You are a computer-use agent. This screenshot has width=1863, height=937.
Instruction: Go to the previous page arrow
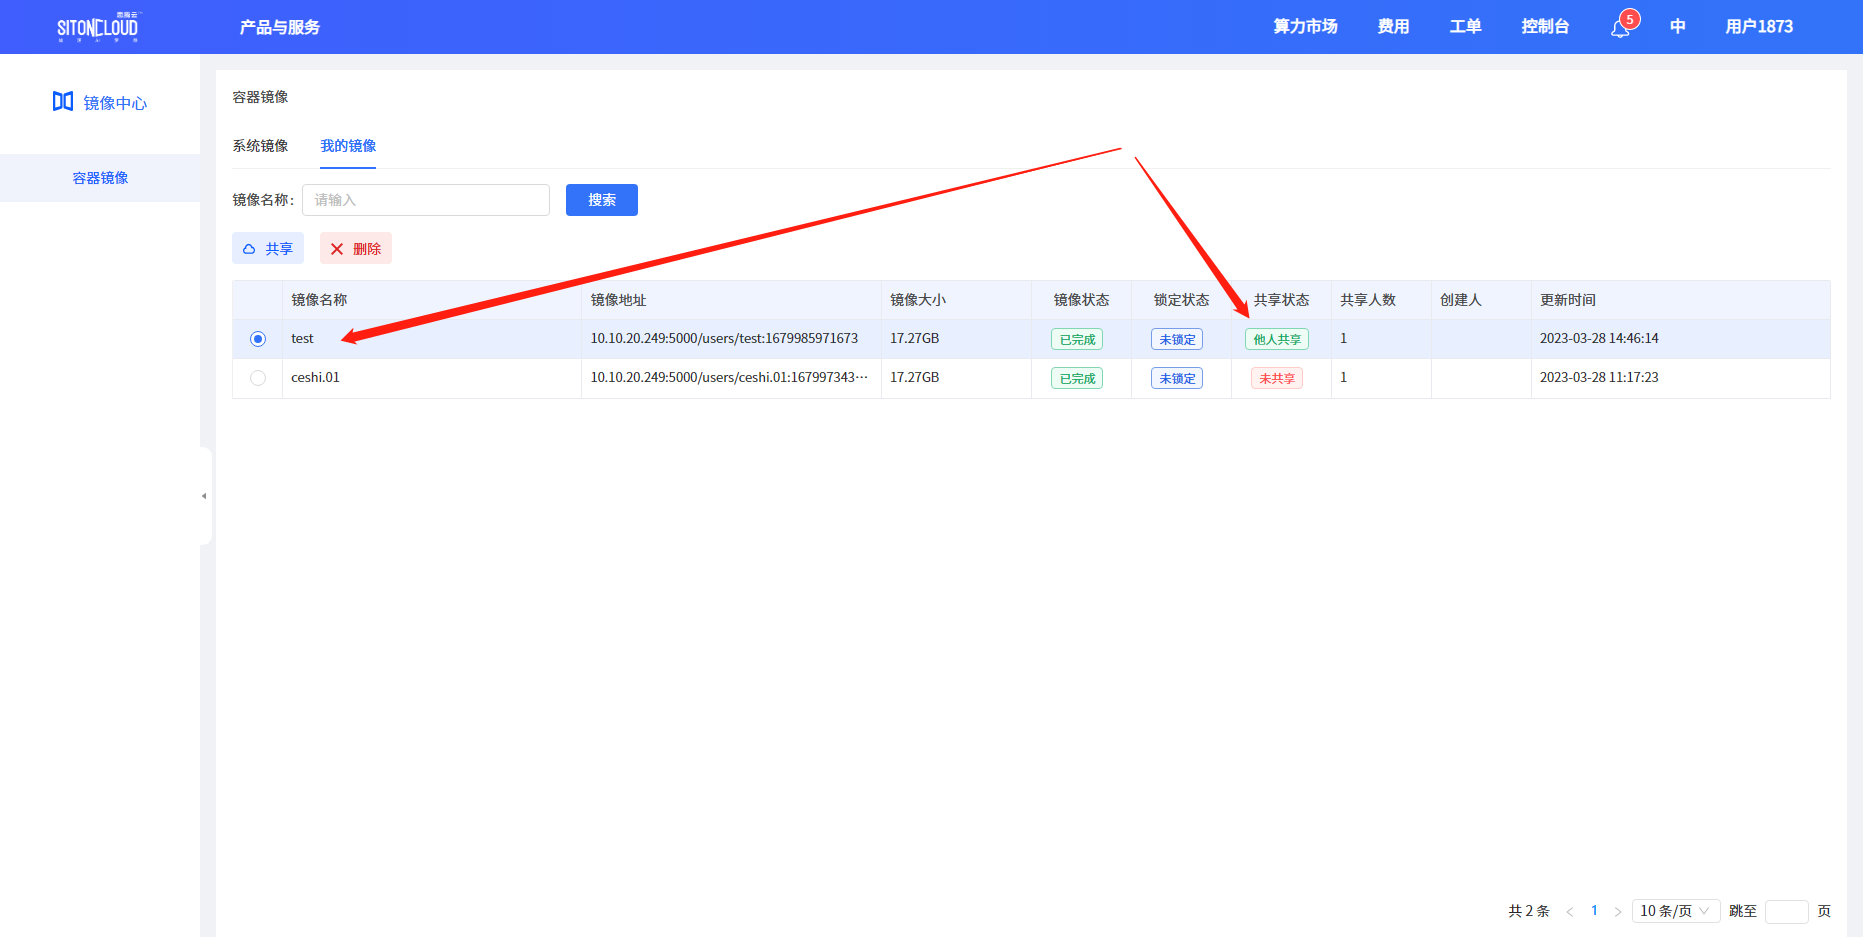tap(1569, 911)
